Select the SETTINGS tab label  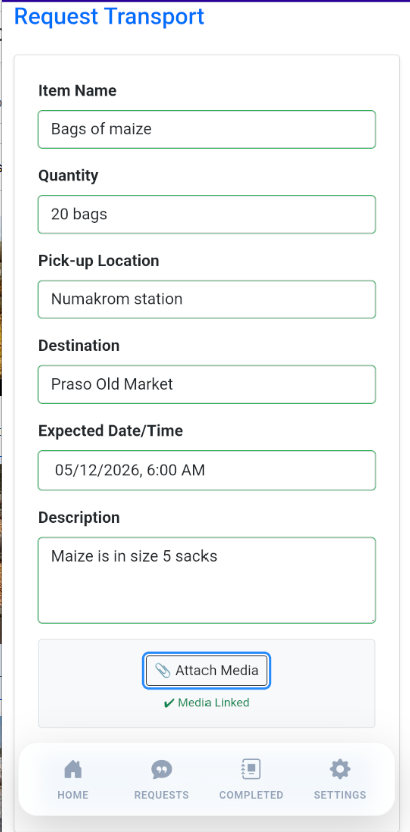340,795
